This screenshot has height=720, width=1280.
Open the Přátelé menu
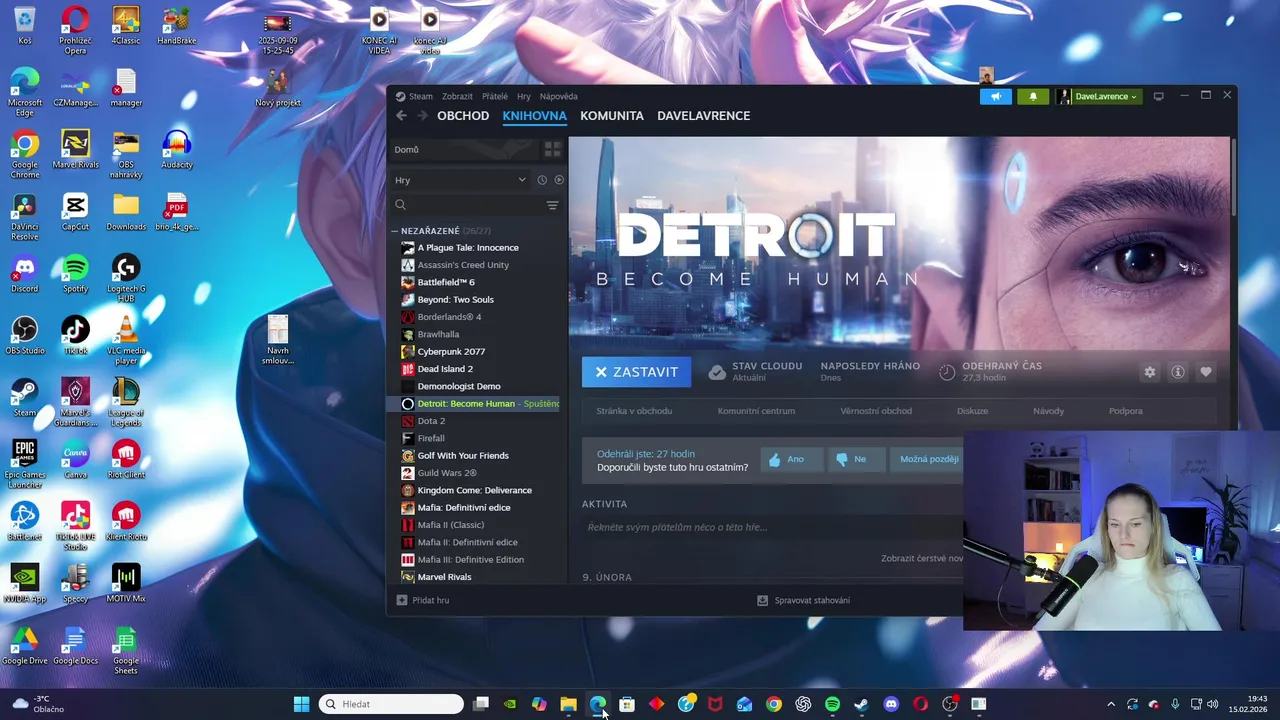point(495,97)
